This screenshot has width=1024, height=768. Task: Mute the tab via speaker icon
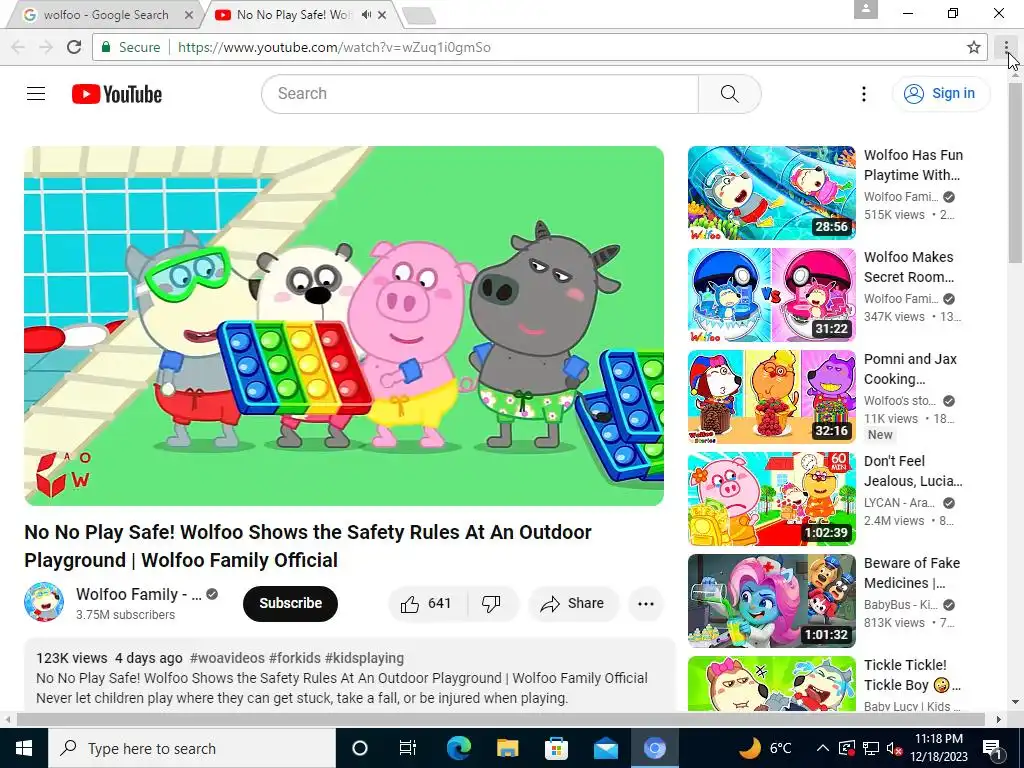point(366,14)
